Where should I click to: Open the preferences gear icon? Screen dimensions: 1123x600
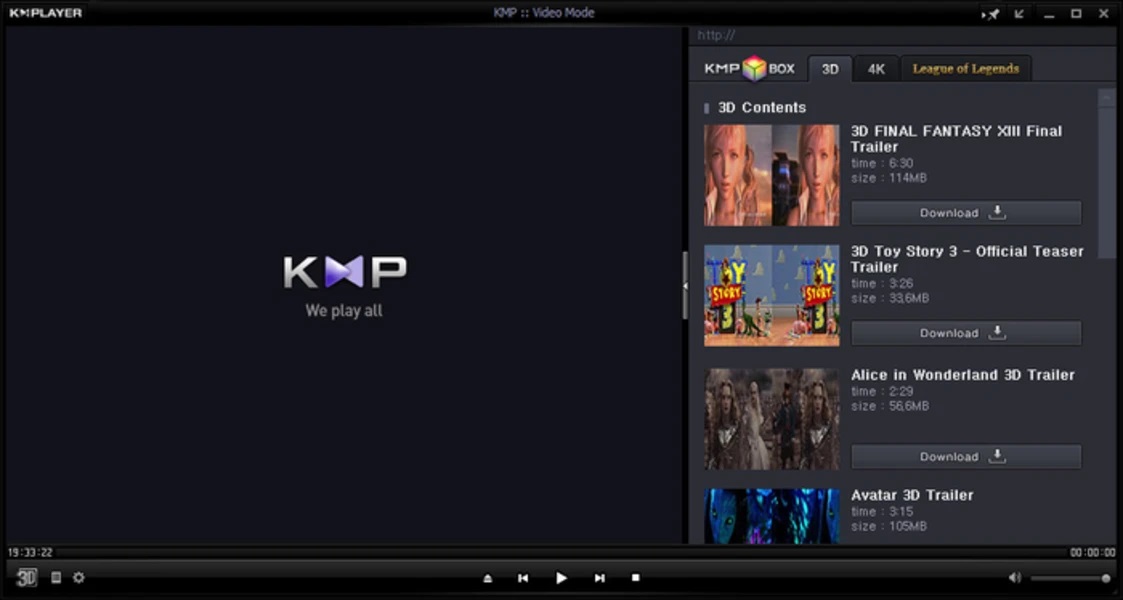(79, 578)
